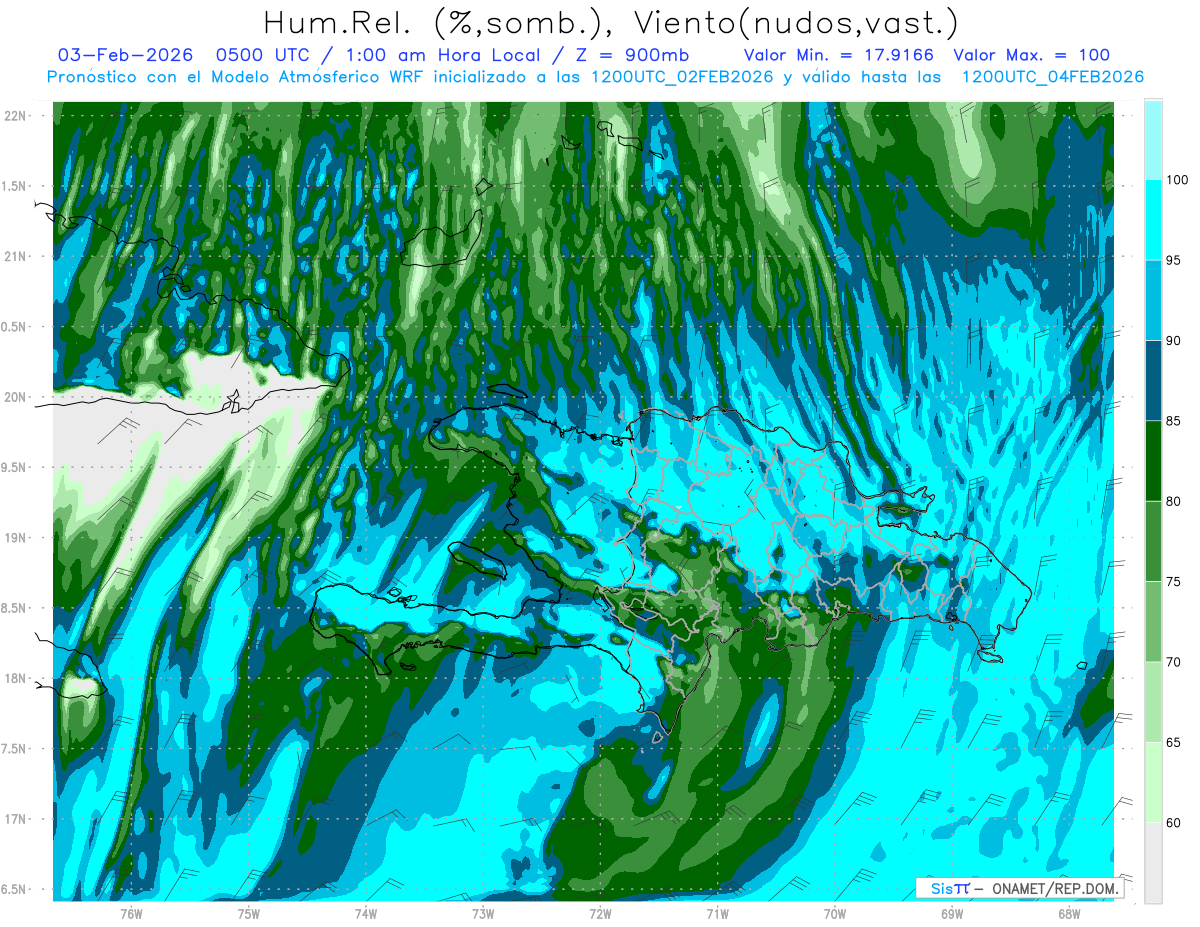Click the 'Valor Max. = 100' text
This screenshot has height=927, width=1200.
tap(1032, 55)
